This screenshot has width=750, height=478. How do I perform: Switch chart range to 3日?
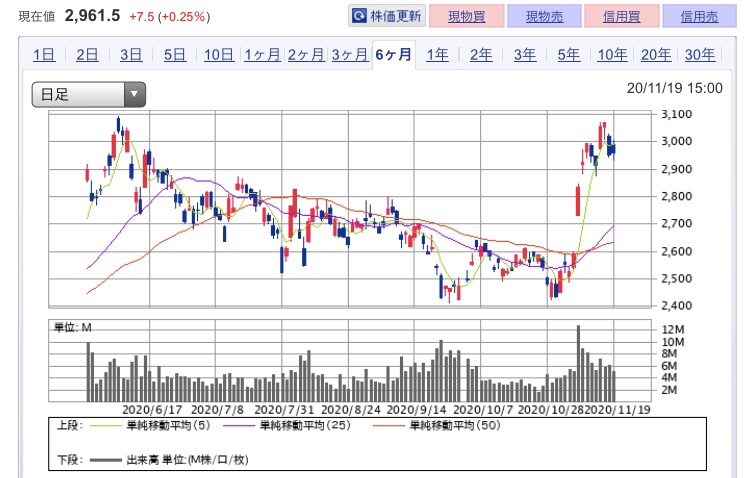131,55
